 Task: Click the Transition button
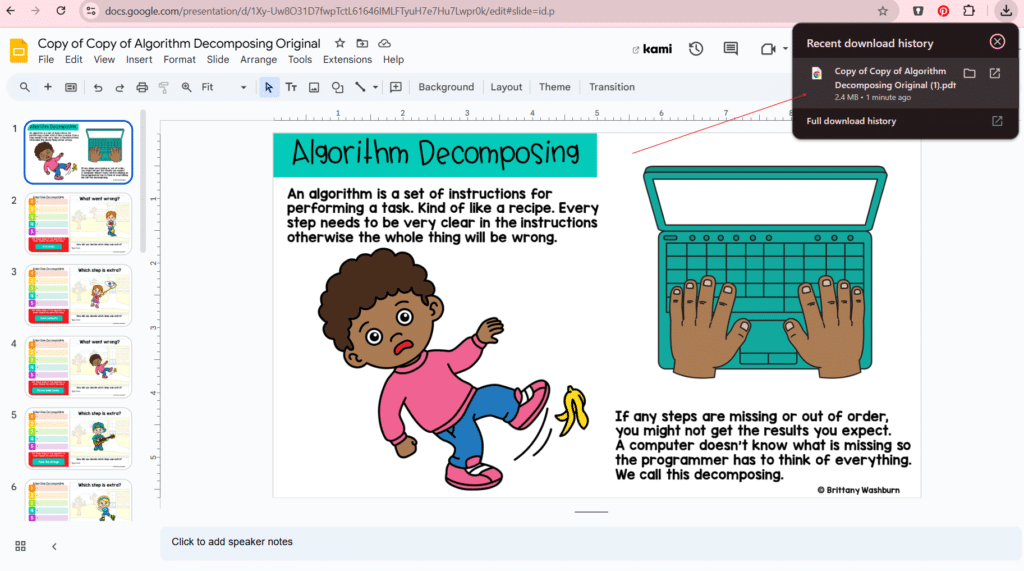pos(612,87)
